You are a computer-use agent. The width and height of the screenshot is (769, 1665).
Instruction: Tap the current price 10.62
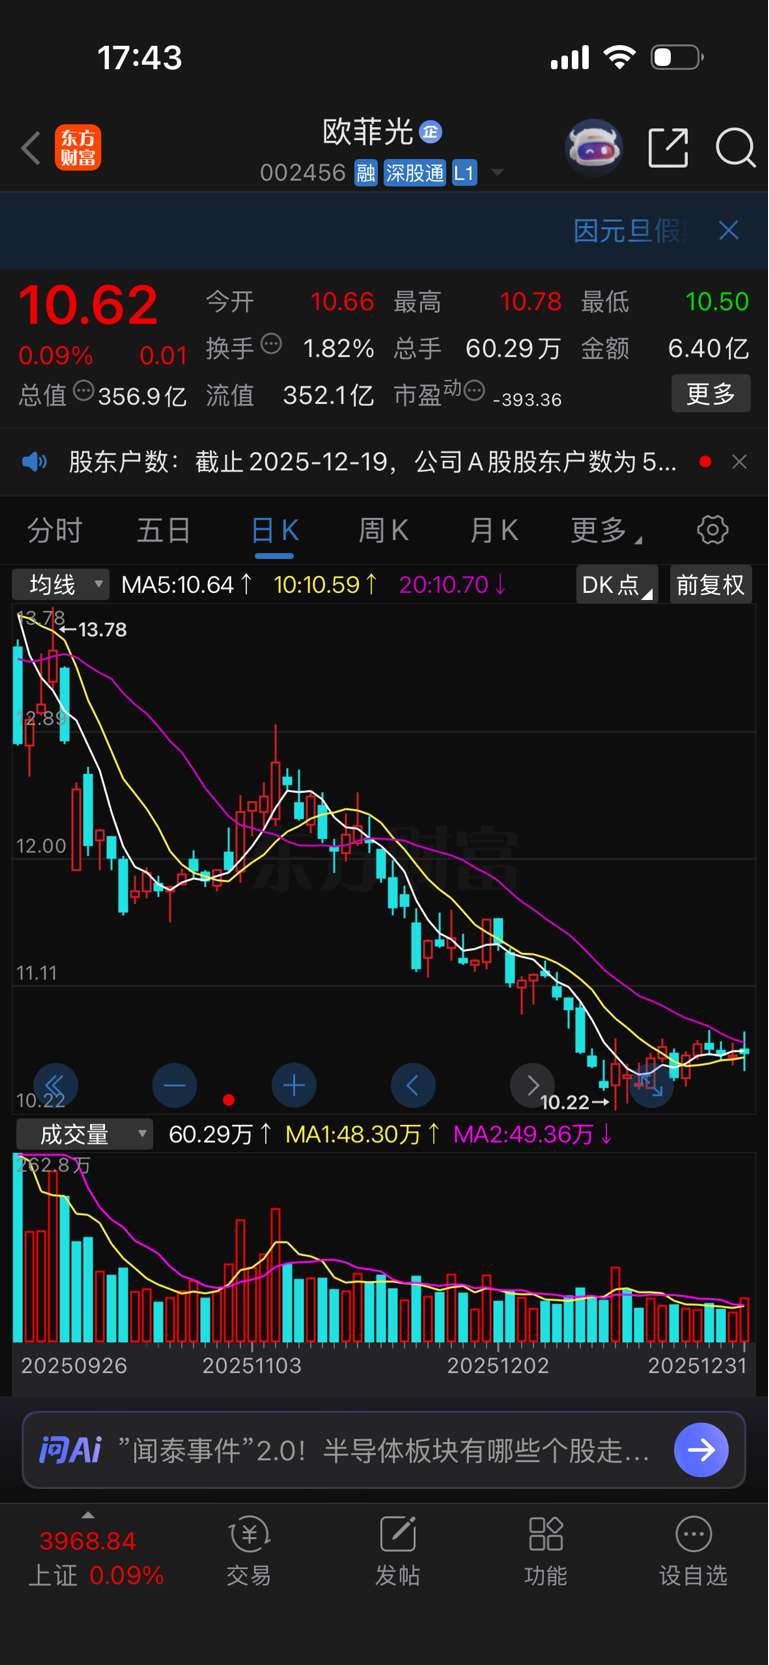(88, 305)
